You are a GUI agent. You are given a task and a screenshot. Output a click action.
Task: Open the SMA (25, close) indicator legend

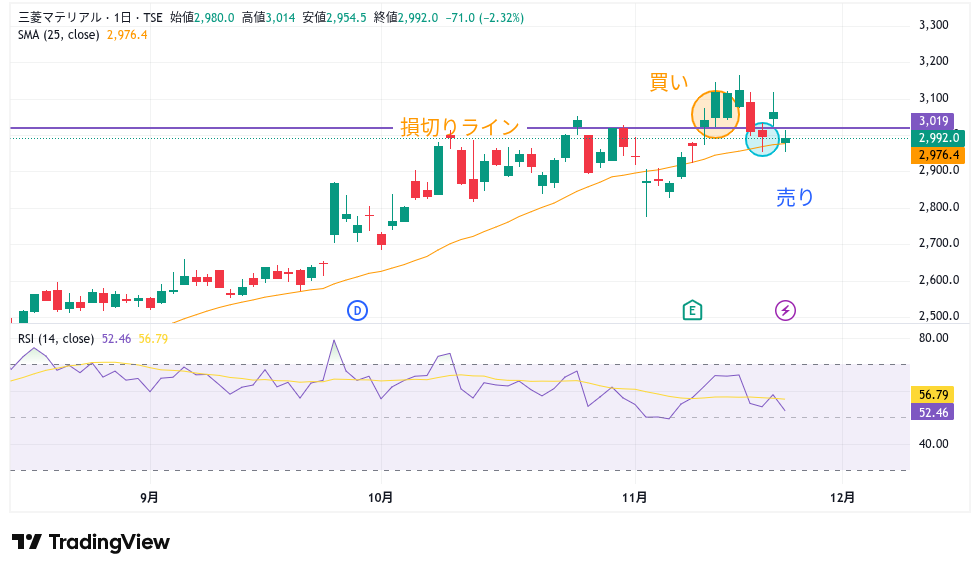[x=59, y=34]
